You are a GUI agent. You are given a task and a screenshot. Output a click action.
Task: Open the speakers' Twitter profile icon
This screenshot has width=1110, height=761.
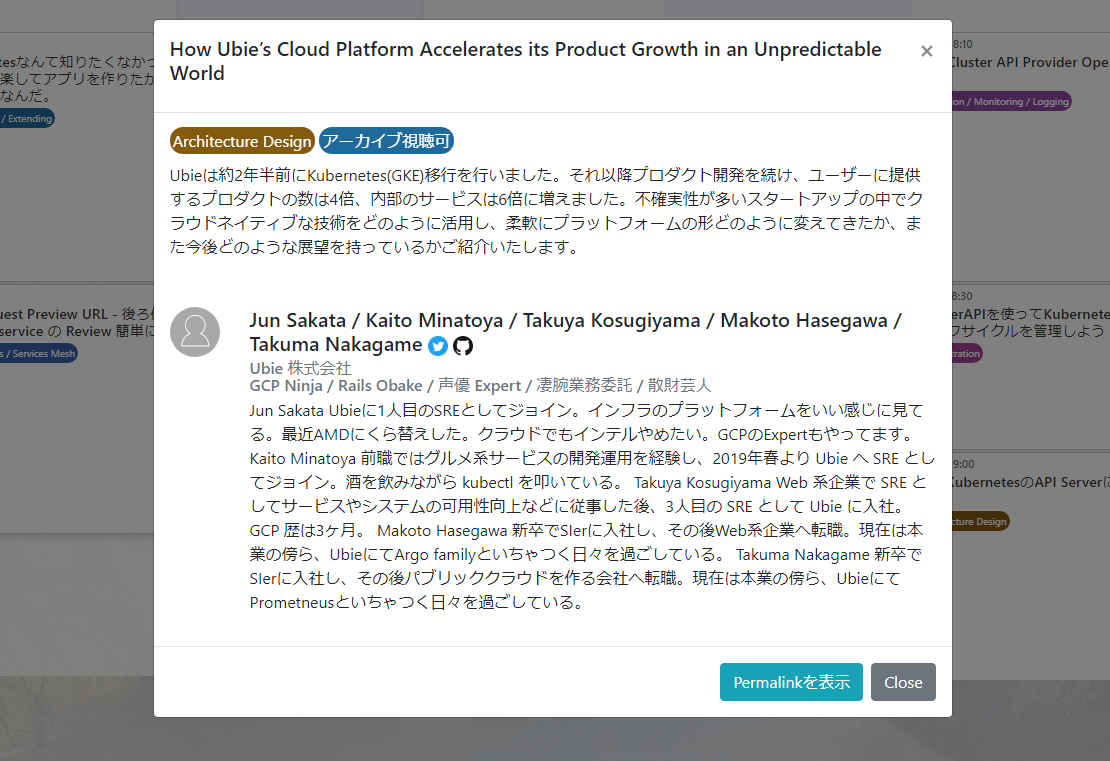[x=437, y=346]
